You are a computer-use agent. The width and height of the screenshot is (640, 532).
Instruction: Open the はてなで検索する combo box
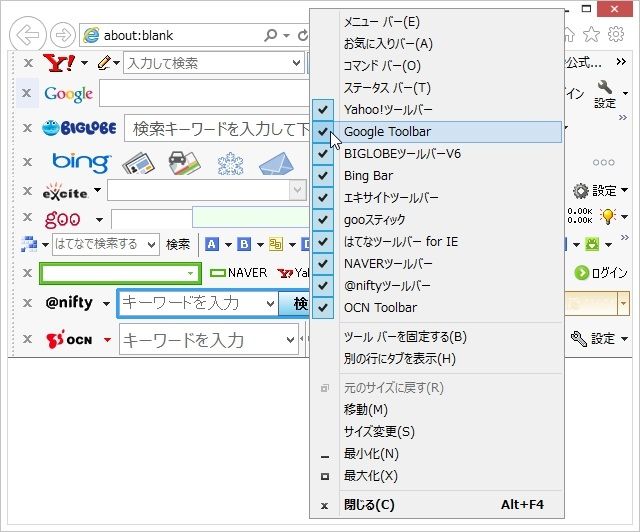[x=106, y=244]
